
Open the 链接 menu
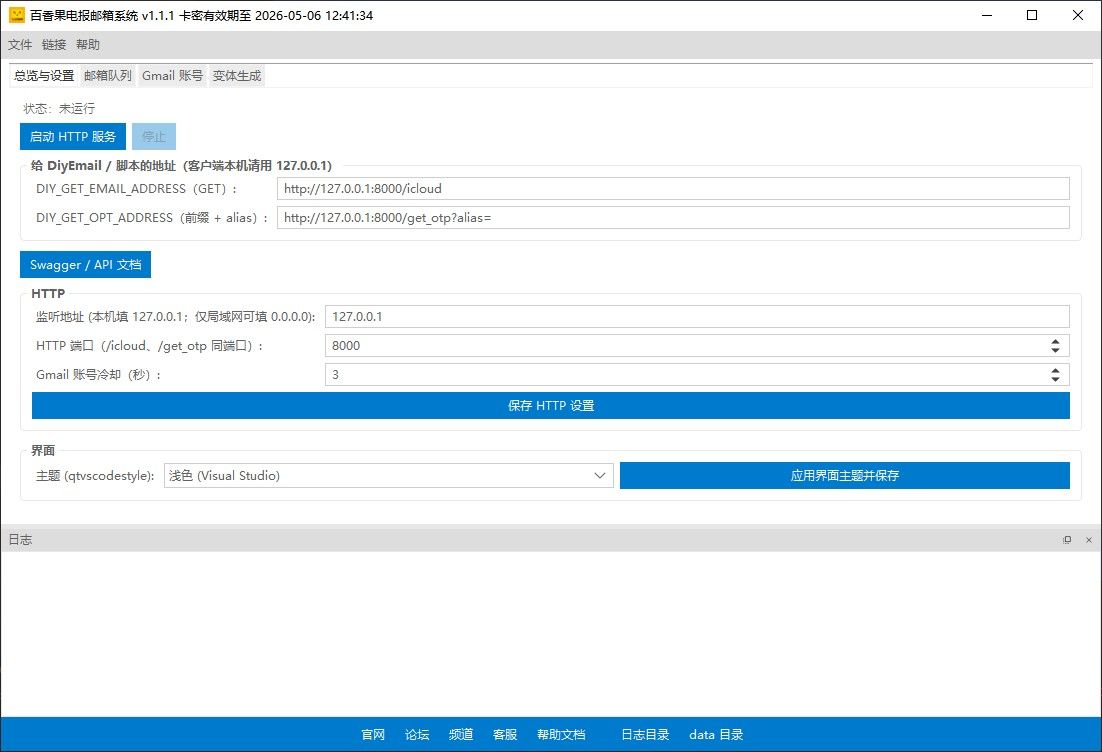[x=54, y=45]
